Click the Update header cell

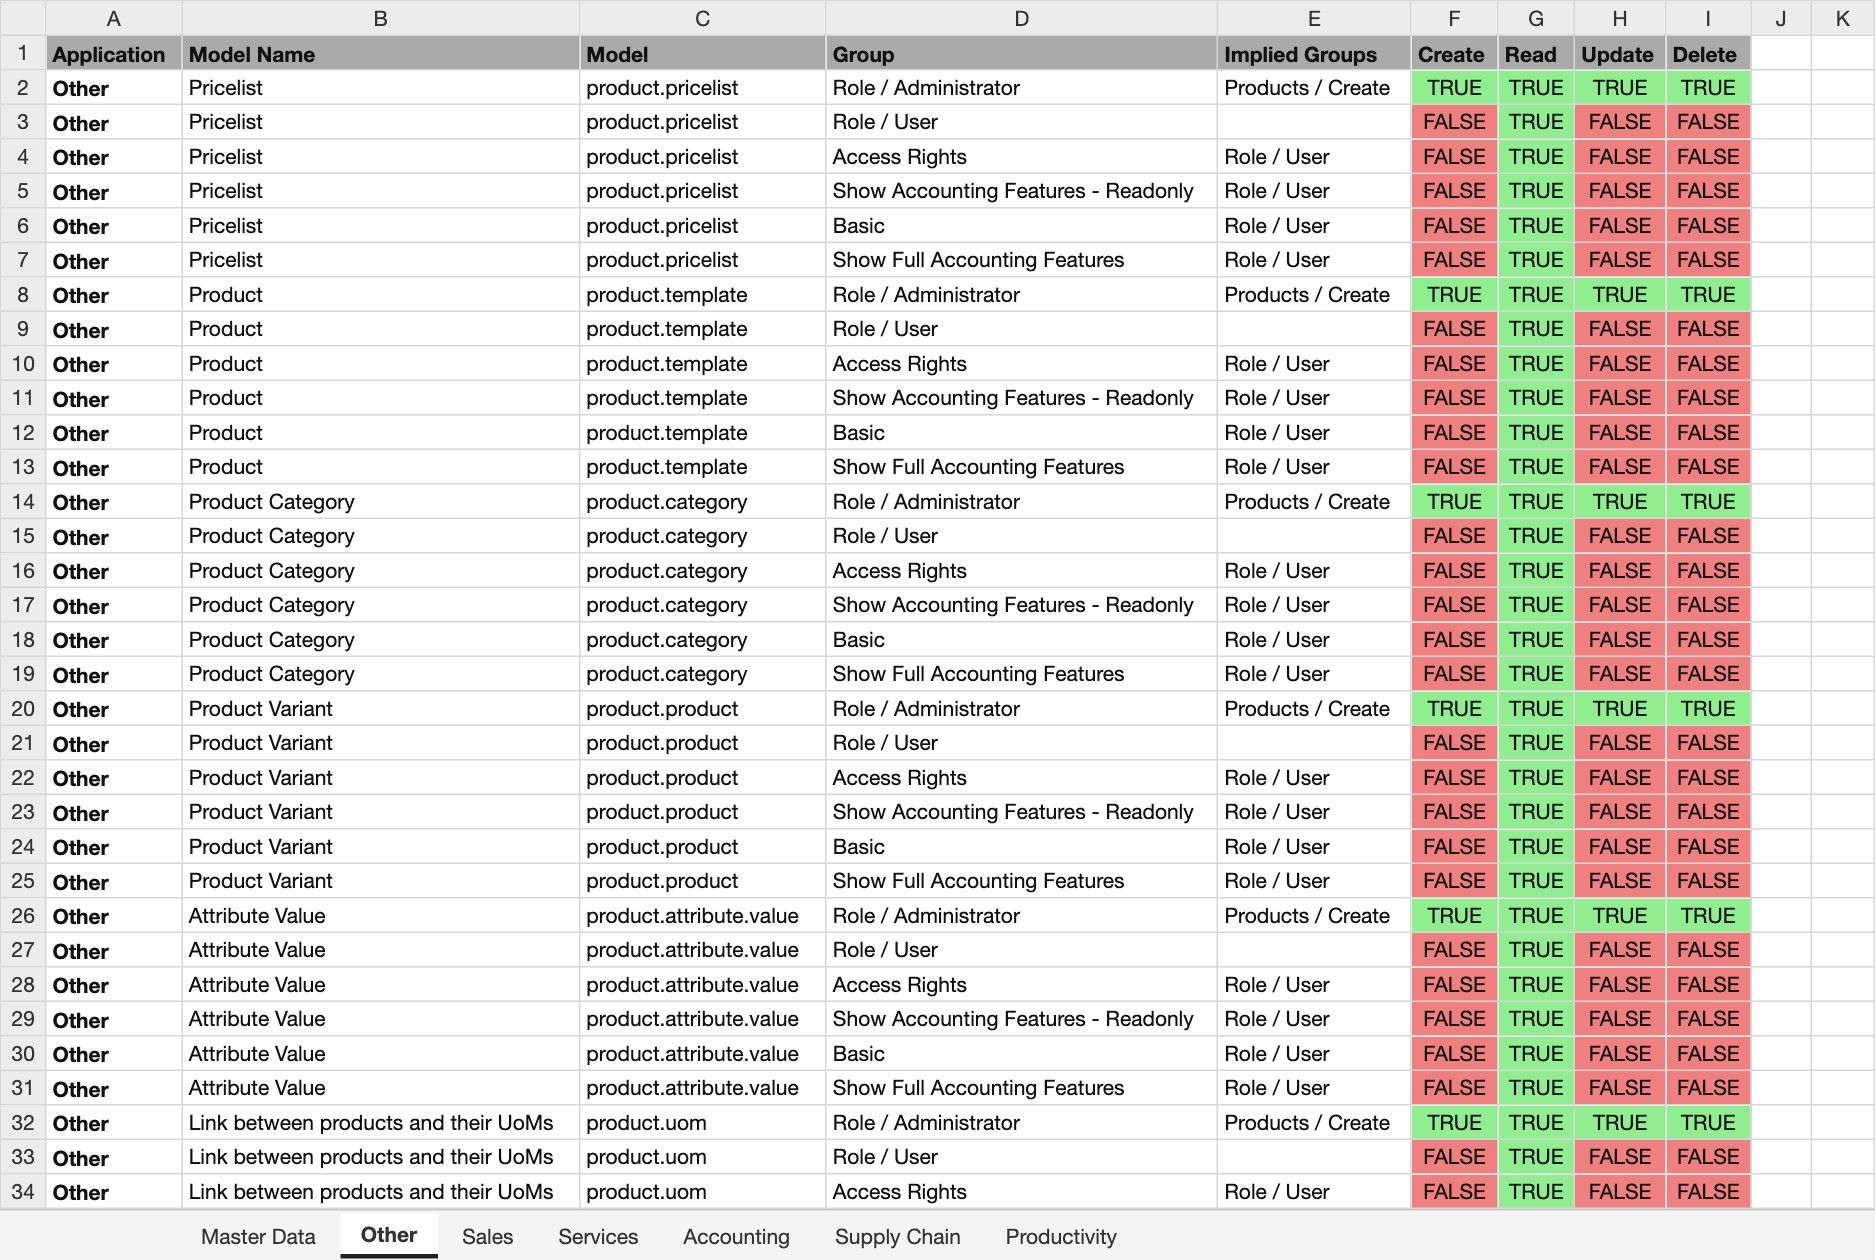point(1620,54)
